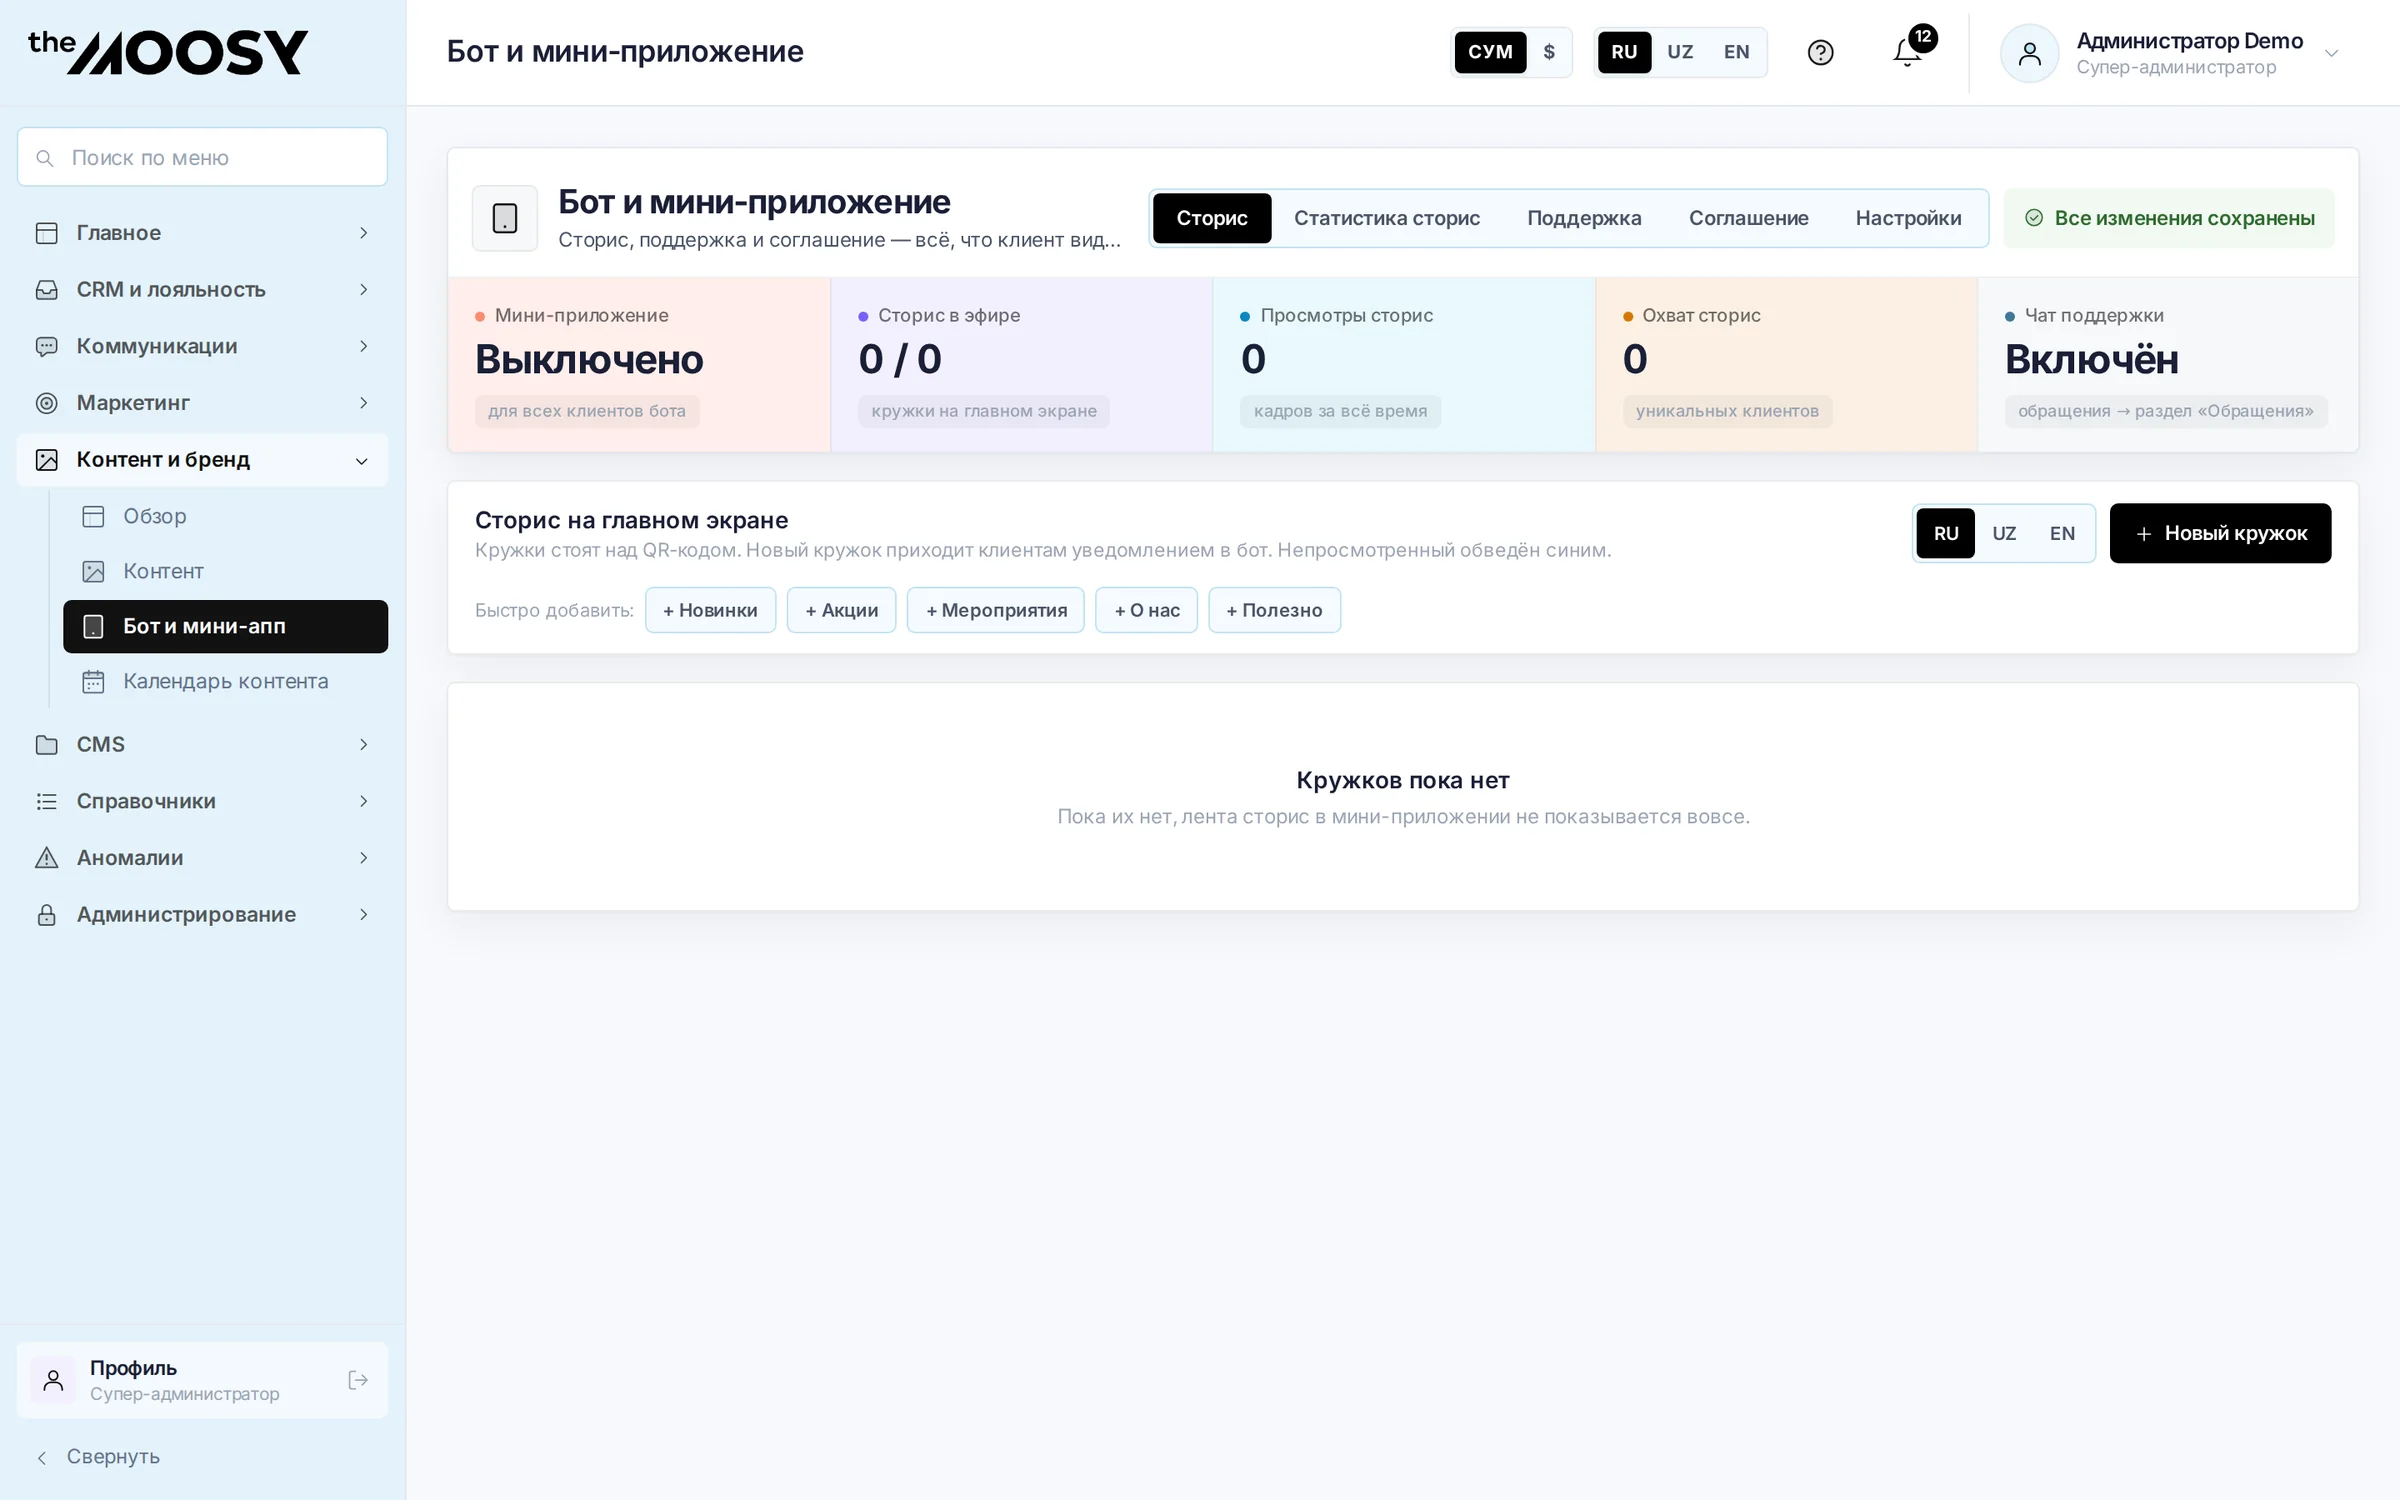
Task: Set header interface language to EN
Action: click(x=1737, y=52)
